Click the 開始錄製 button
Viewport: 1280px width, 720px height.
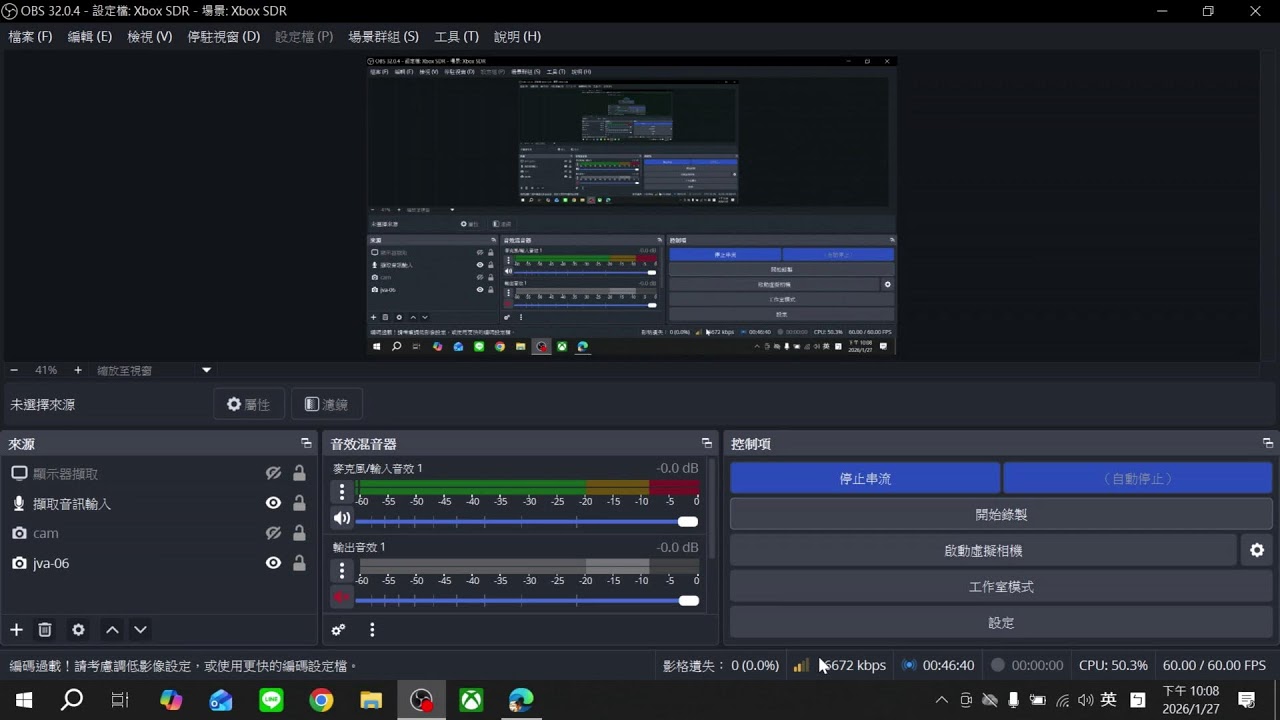(1001, 515)
